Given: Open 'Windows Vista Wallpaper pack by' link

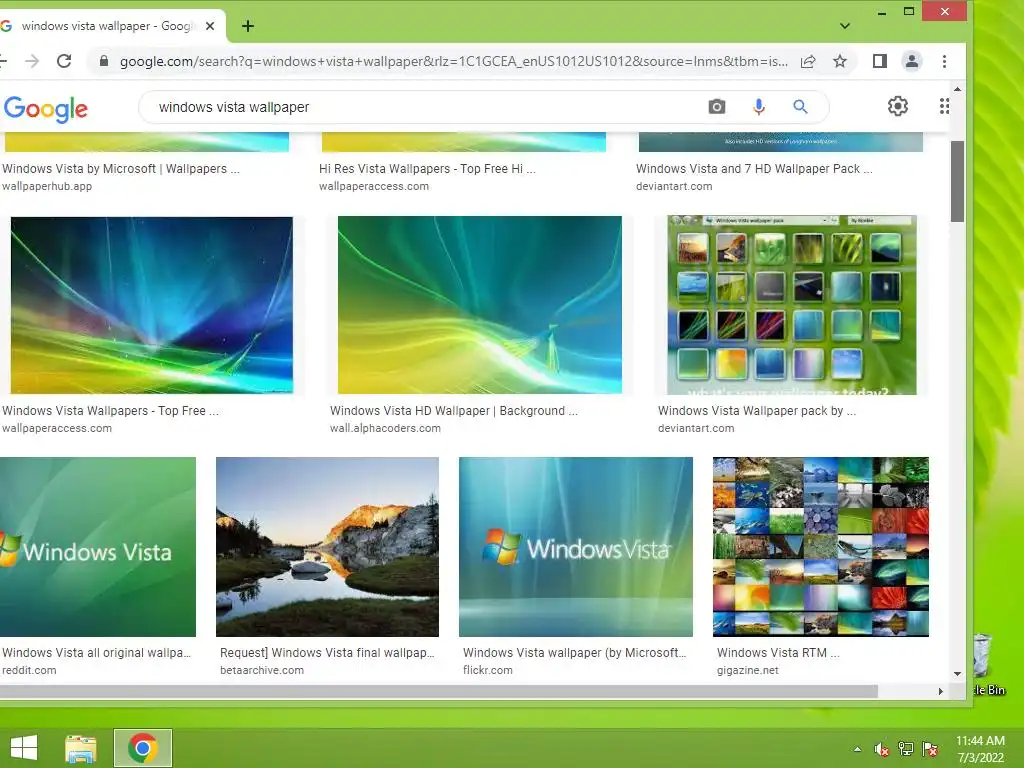Looking at the screenshot, I should pos(757,411).
